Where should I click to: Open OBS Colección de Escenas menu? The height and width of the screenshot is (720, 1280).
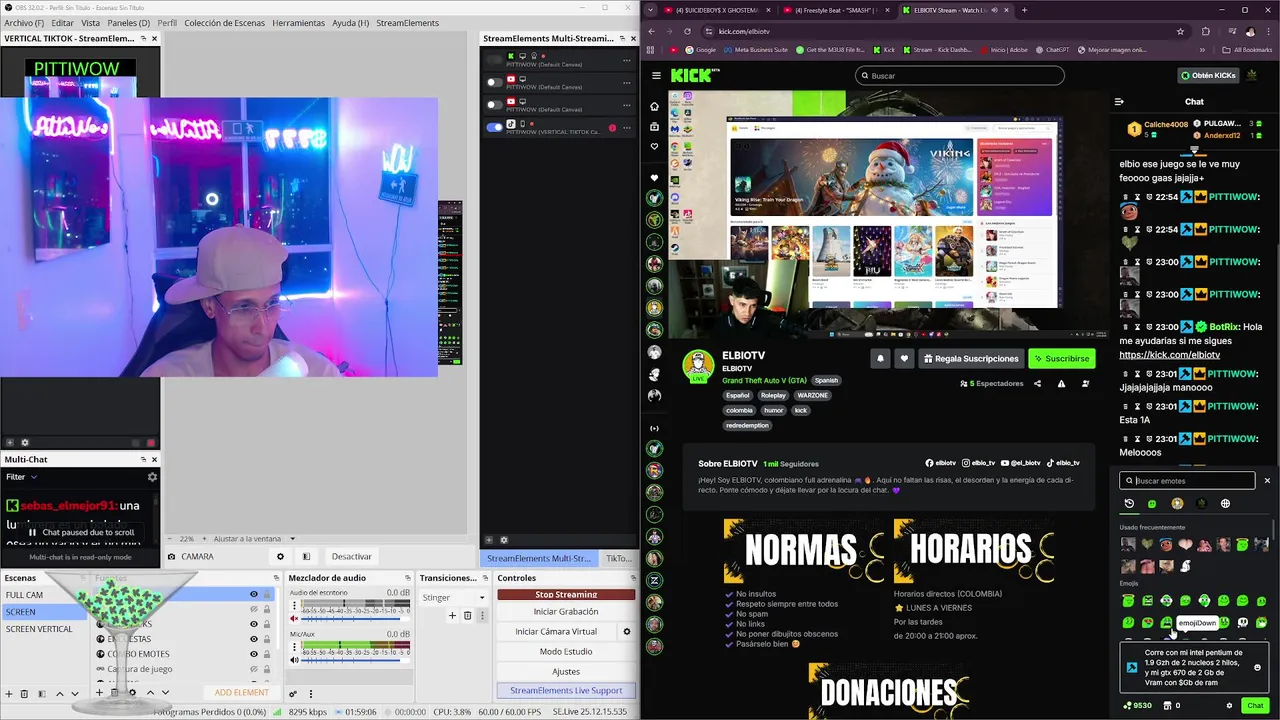225,23
